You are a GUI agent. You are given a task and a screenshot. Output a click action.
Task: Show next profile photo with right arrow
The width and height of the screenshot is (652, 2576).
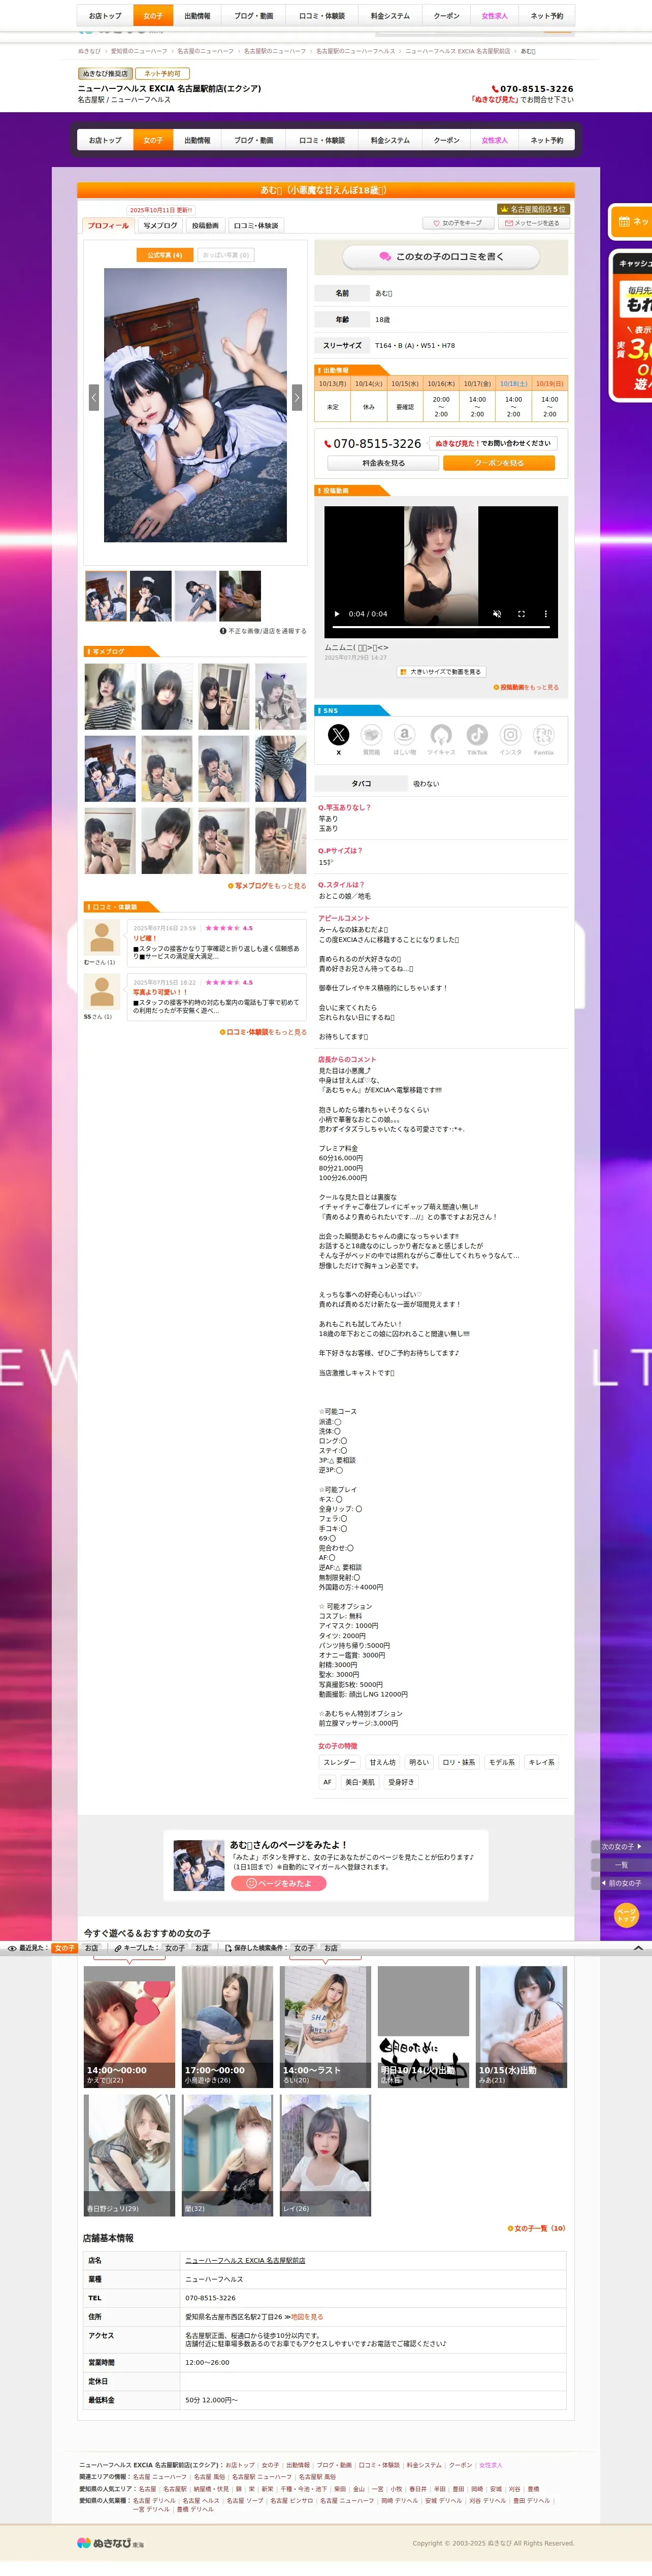click(296, 397)
